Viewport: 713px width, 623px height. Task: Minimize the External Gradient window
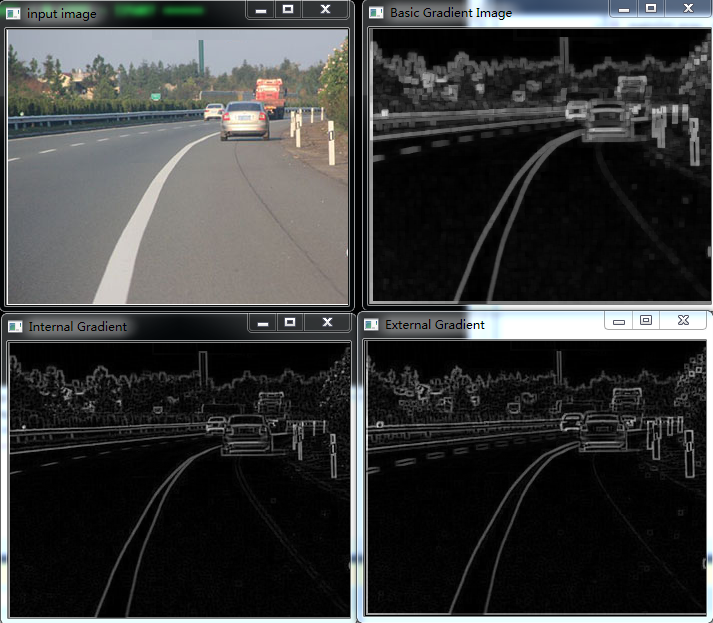(x=619, y=321)
